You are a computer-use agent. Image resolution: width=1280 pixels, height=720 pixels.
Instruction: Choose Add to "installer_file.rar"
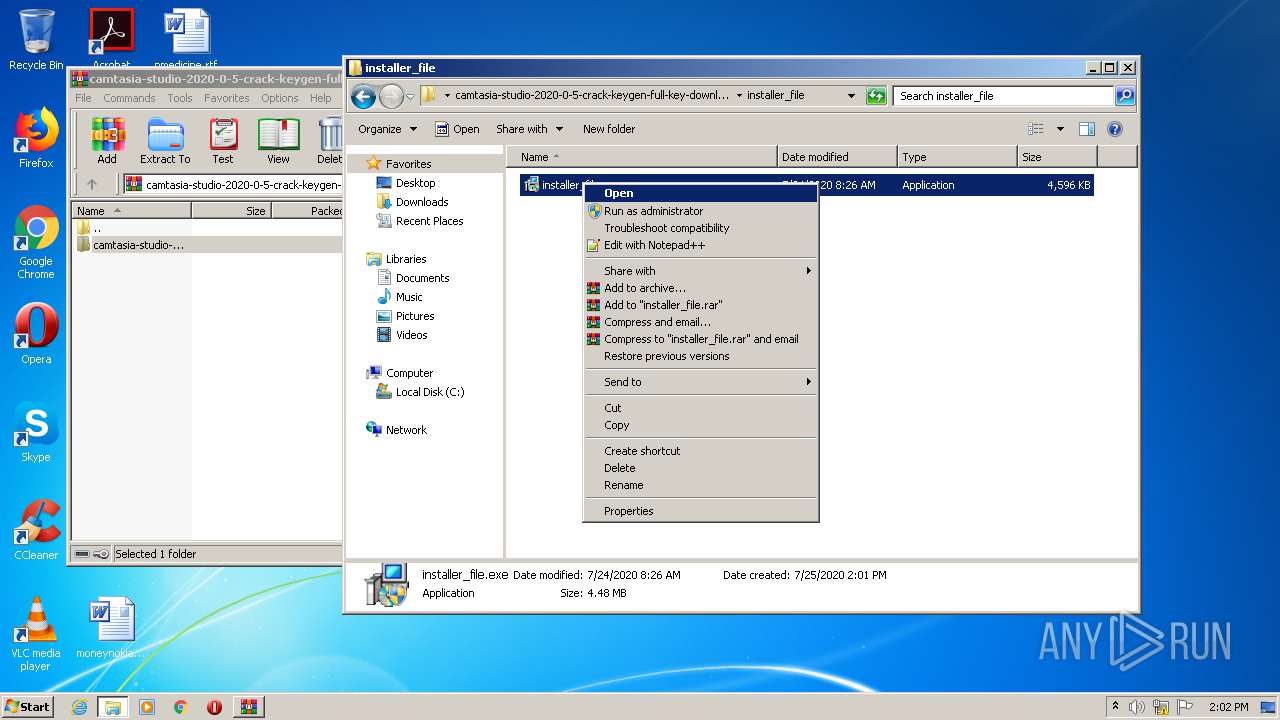click(701, 305)
